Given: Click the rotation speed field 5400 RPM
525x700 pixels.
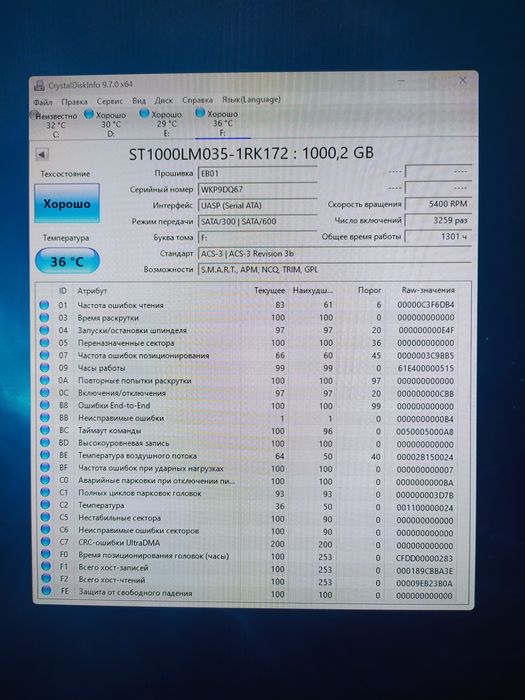Looking at the screenshot, I should 438,204.
